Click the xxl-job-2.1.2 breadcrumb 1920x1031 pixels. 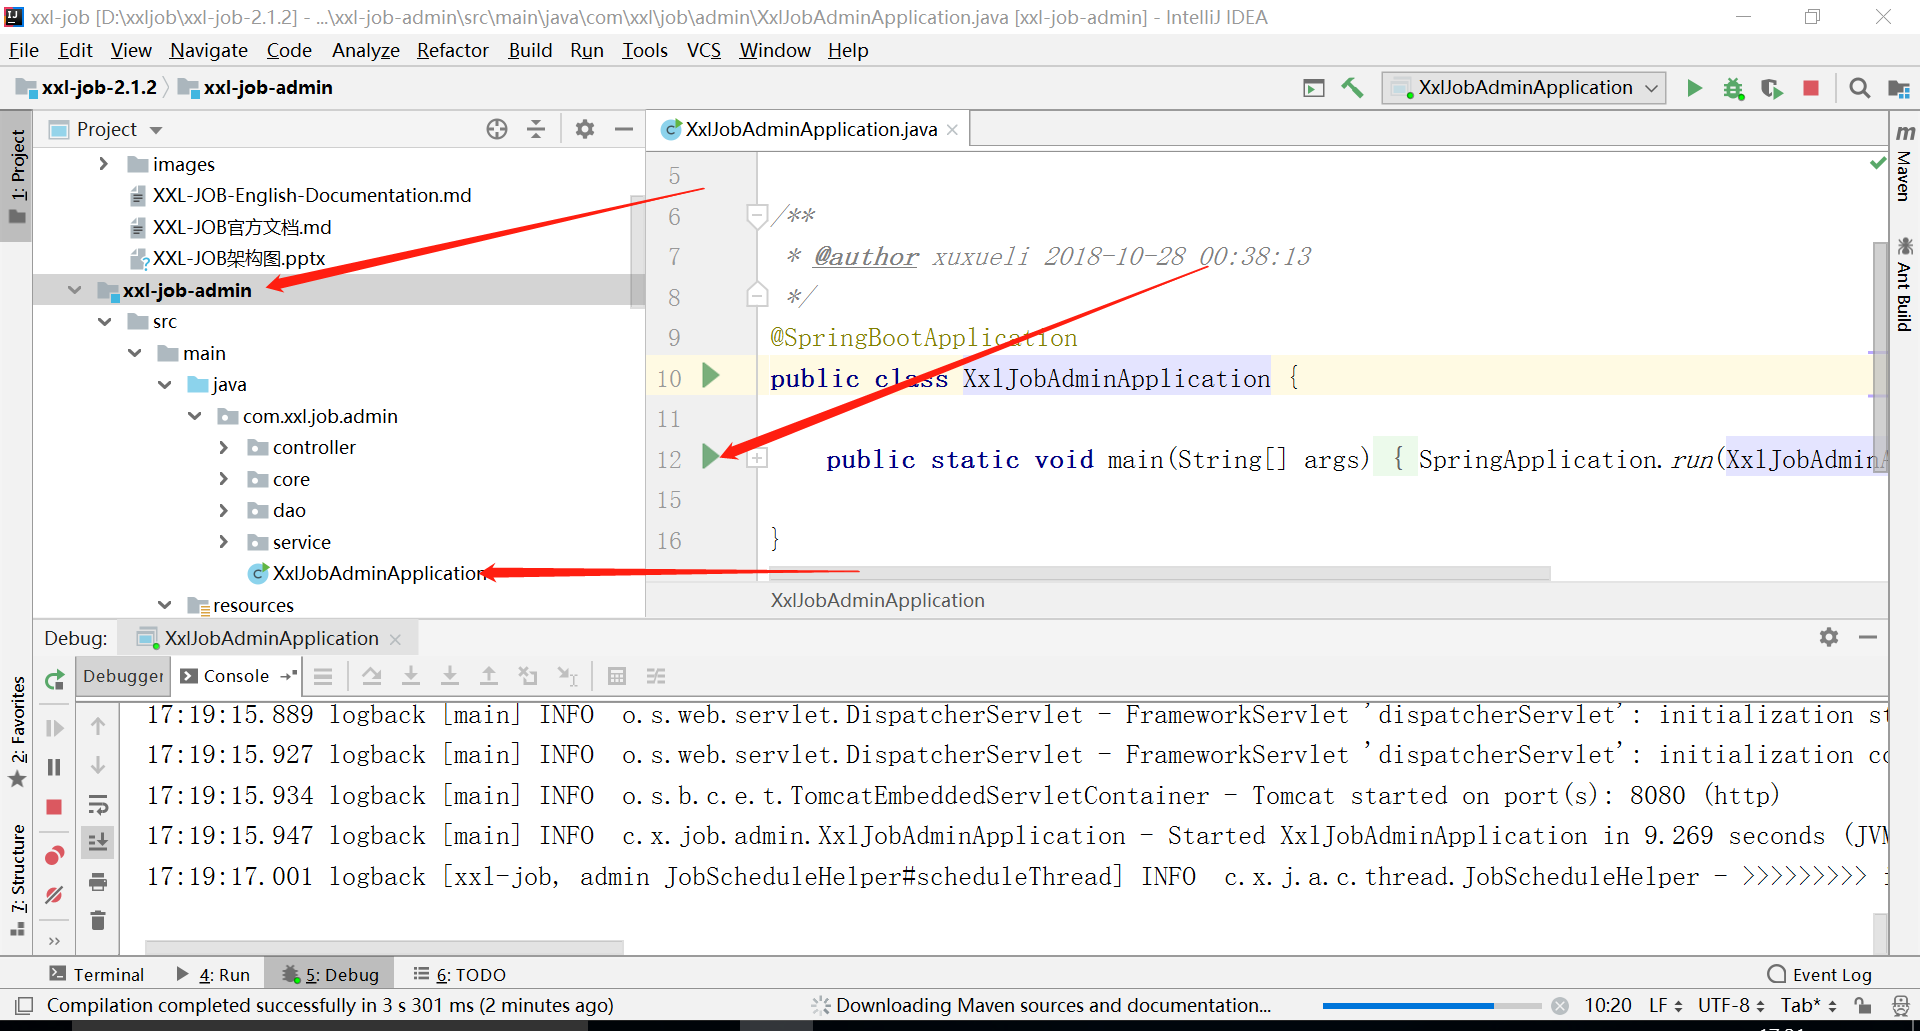point(87,88)
